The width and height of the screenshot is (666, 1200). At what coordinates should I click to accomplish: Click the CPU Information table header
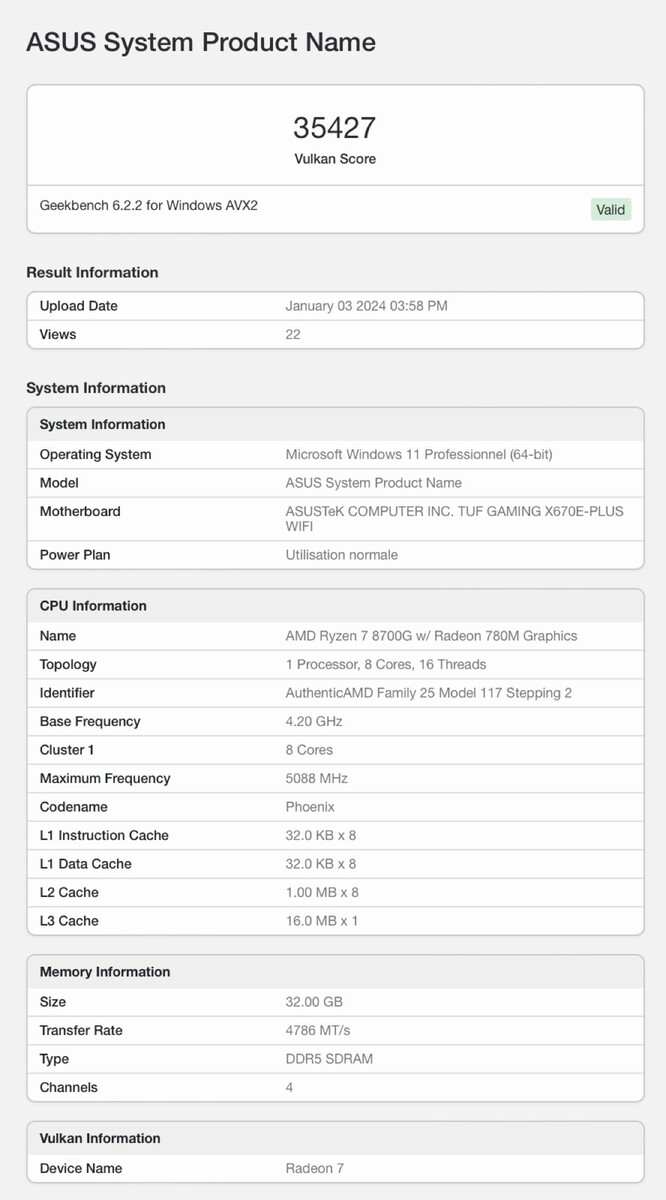pos(93,606)
